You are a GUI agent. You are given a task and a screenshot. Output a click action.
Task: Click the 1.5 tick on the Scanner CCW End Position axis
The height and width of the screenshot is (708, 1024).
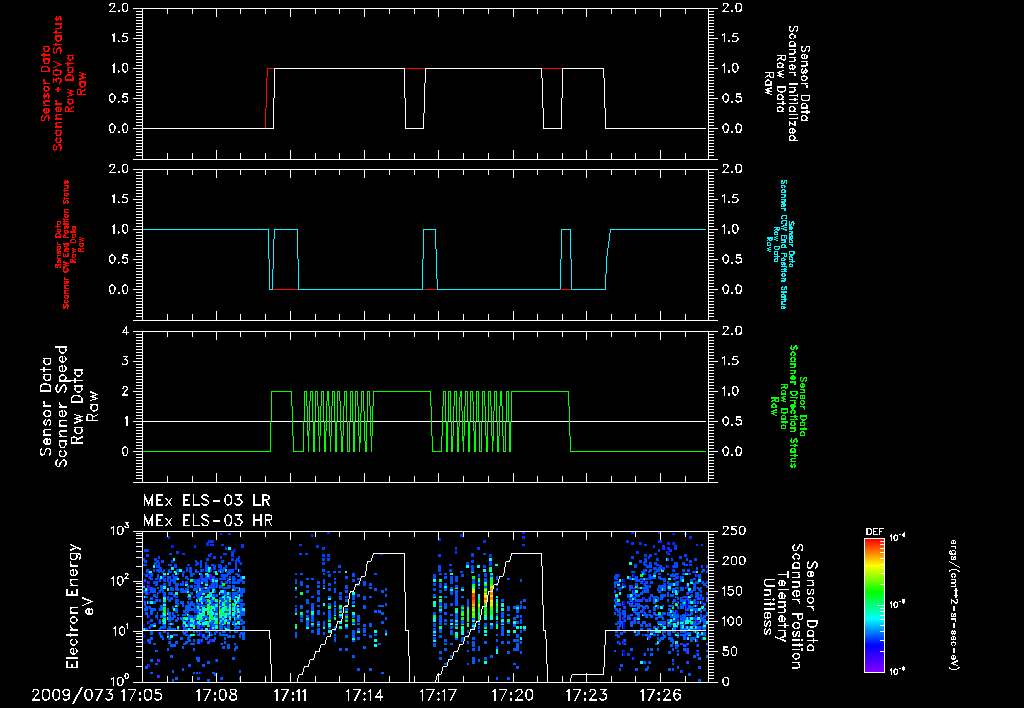click(732, 199)
